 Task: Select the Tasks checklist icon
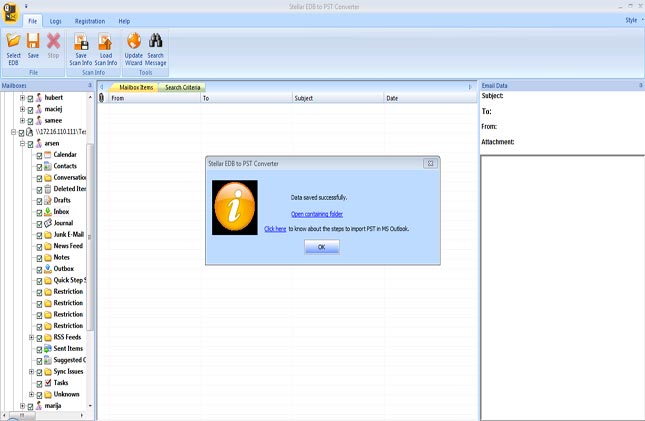click(48, 383)
